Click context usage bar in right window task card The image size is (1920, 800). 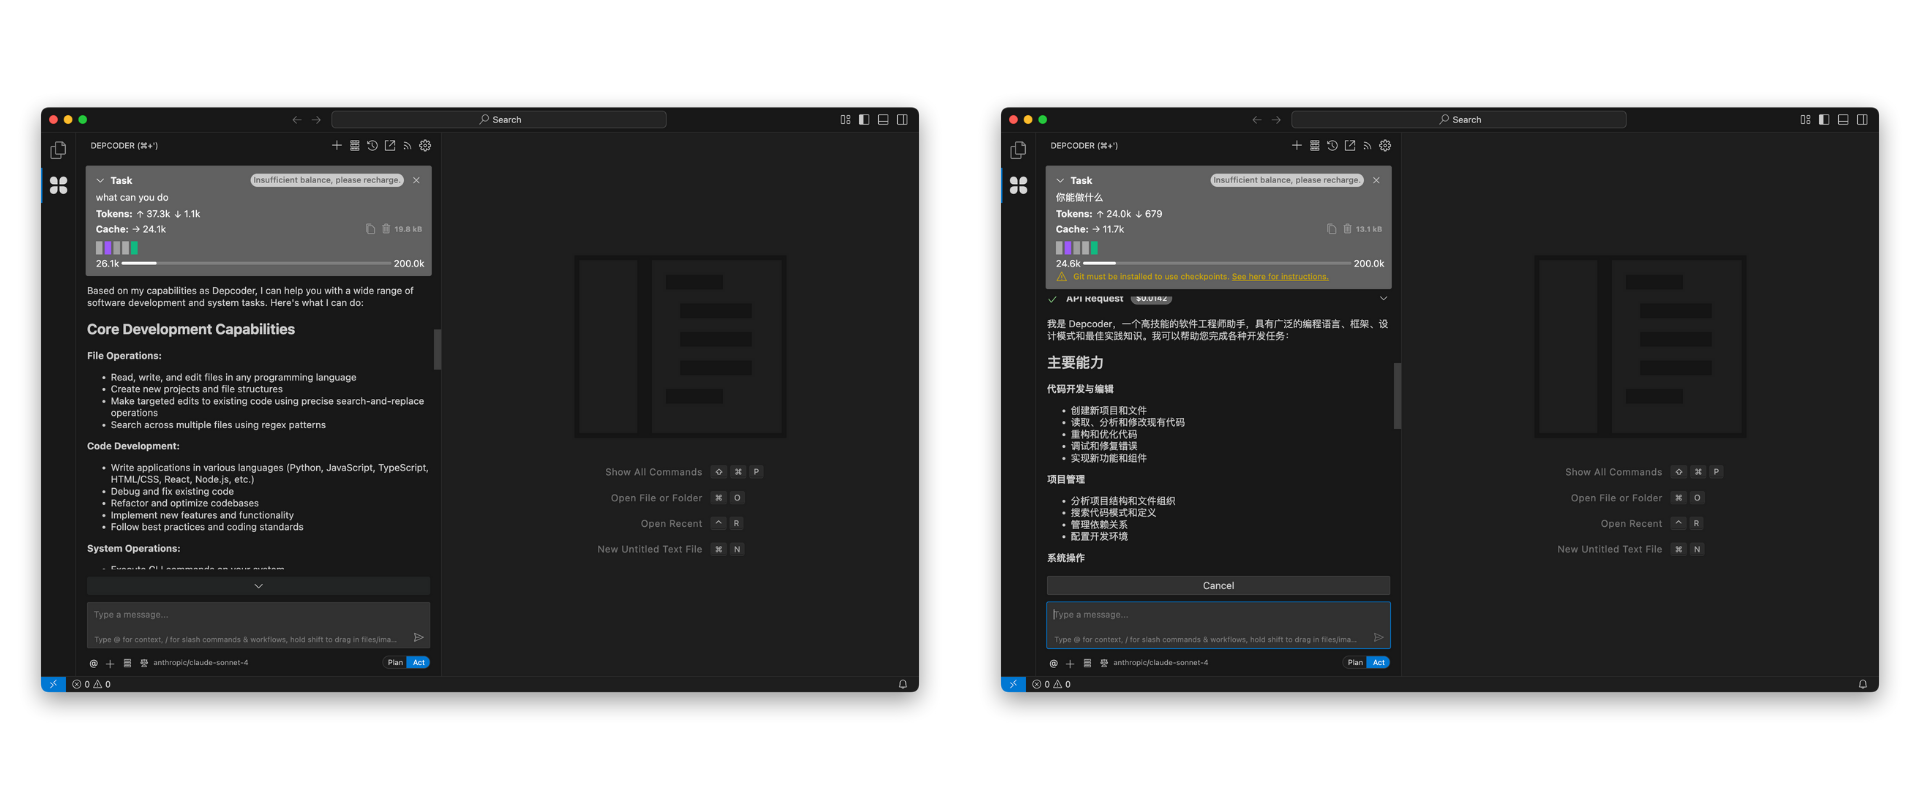tap(1217, 263)
